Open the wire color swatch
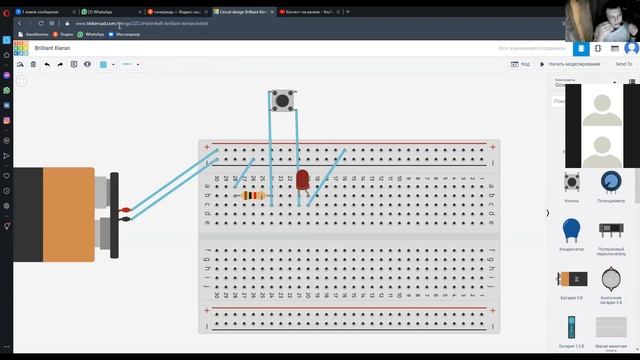The width and height of the screenshot is (640, 360). 103,64
